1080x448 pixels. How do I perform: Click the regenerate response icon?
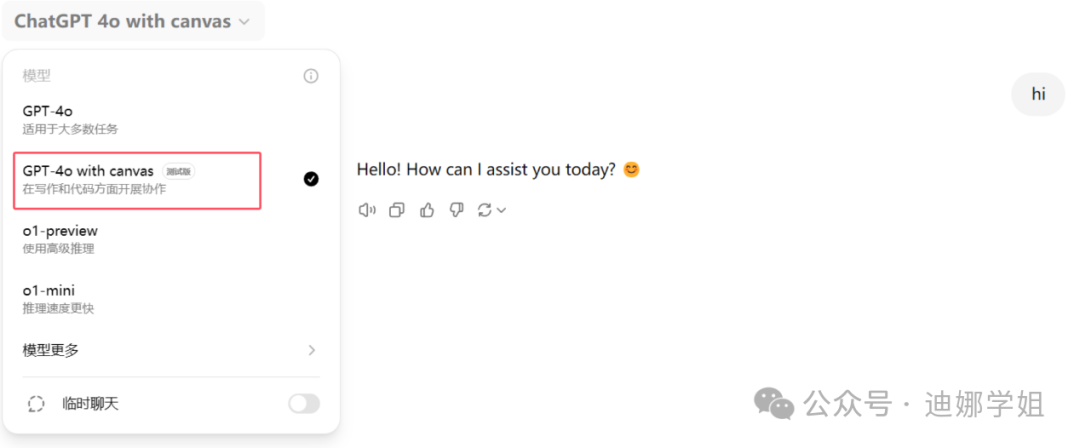pos(485,210)
